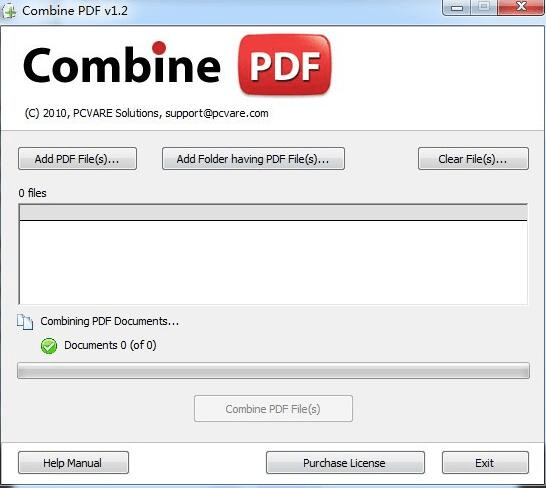The height and width of the screenshot is (488, 546).
Task: Click the file list column header
Action: [273, 212]
